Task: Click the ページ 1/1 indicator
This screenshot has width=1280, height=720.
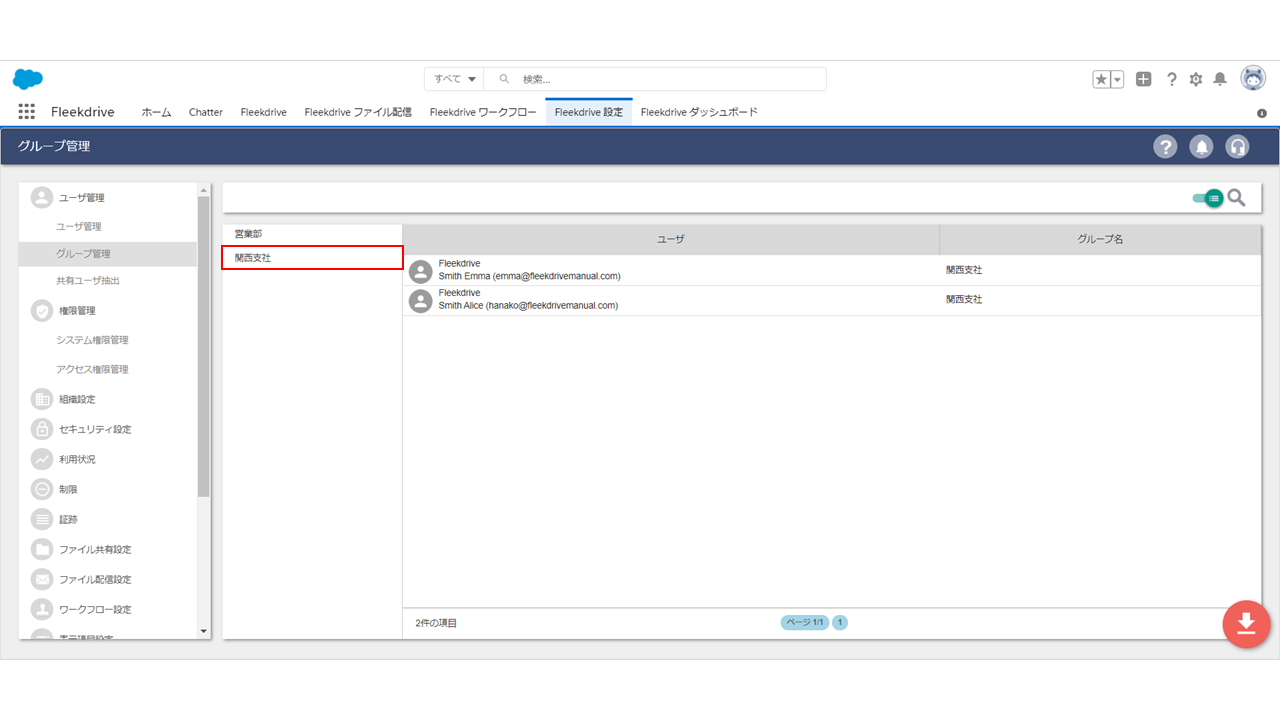Action: [804, 622]
